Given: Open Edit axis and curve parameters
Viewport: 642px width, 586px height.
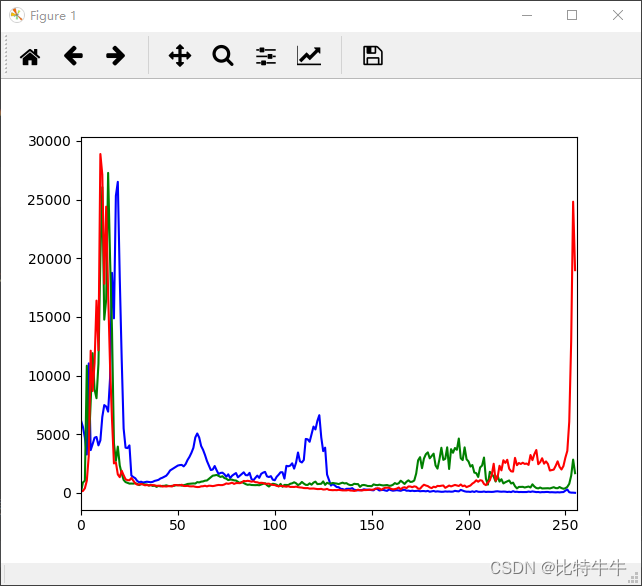Looking at the screenshot, I should click(309, 56).
